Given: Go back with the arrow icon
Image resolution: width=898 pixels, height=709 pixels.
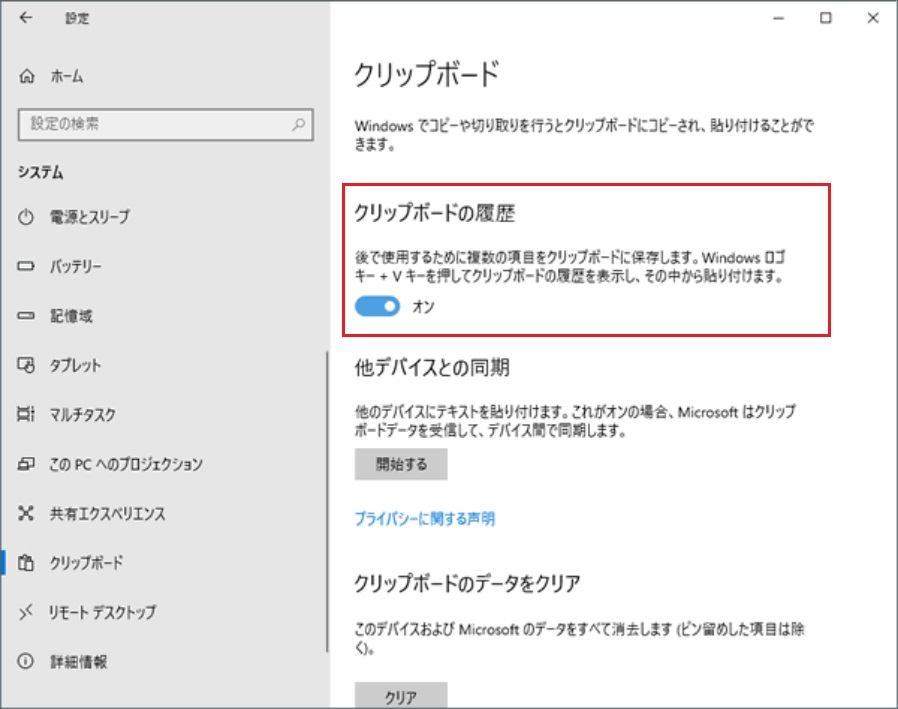Looking at the screenshot, I should coord(25,18).
